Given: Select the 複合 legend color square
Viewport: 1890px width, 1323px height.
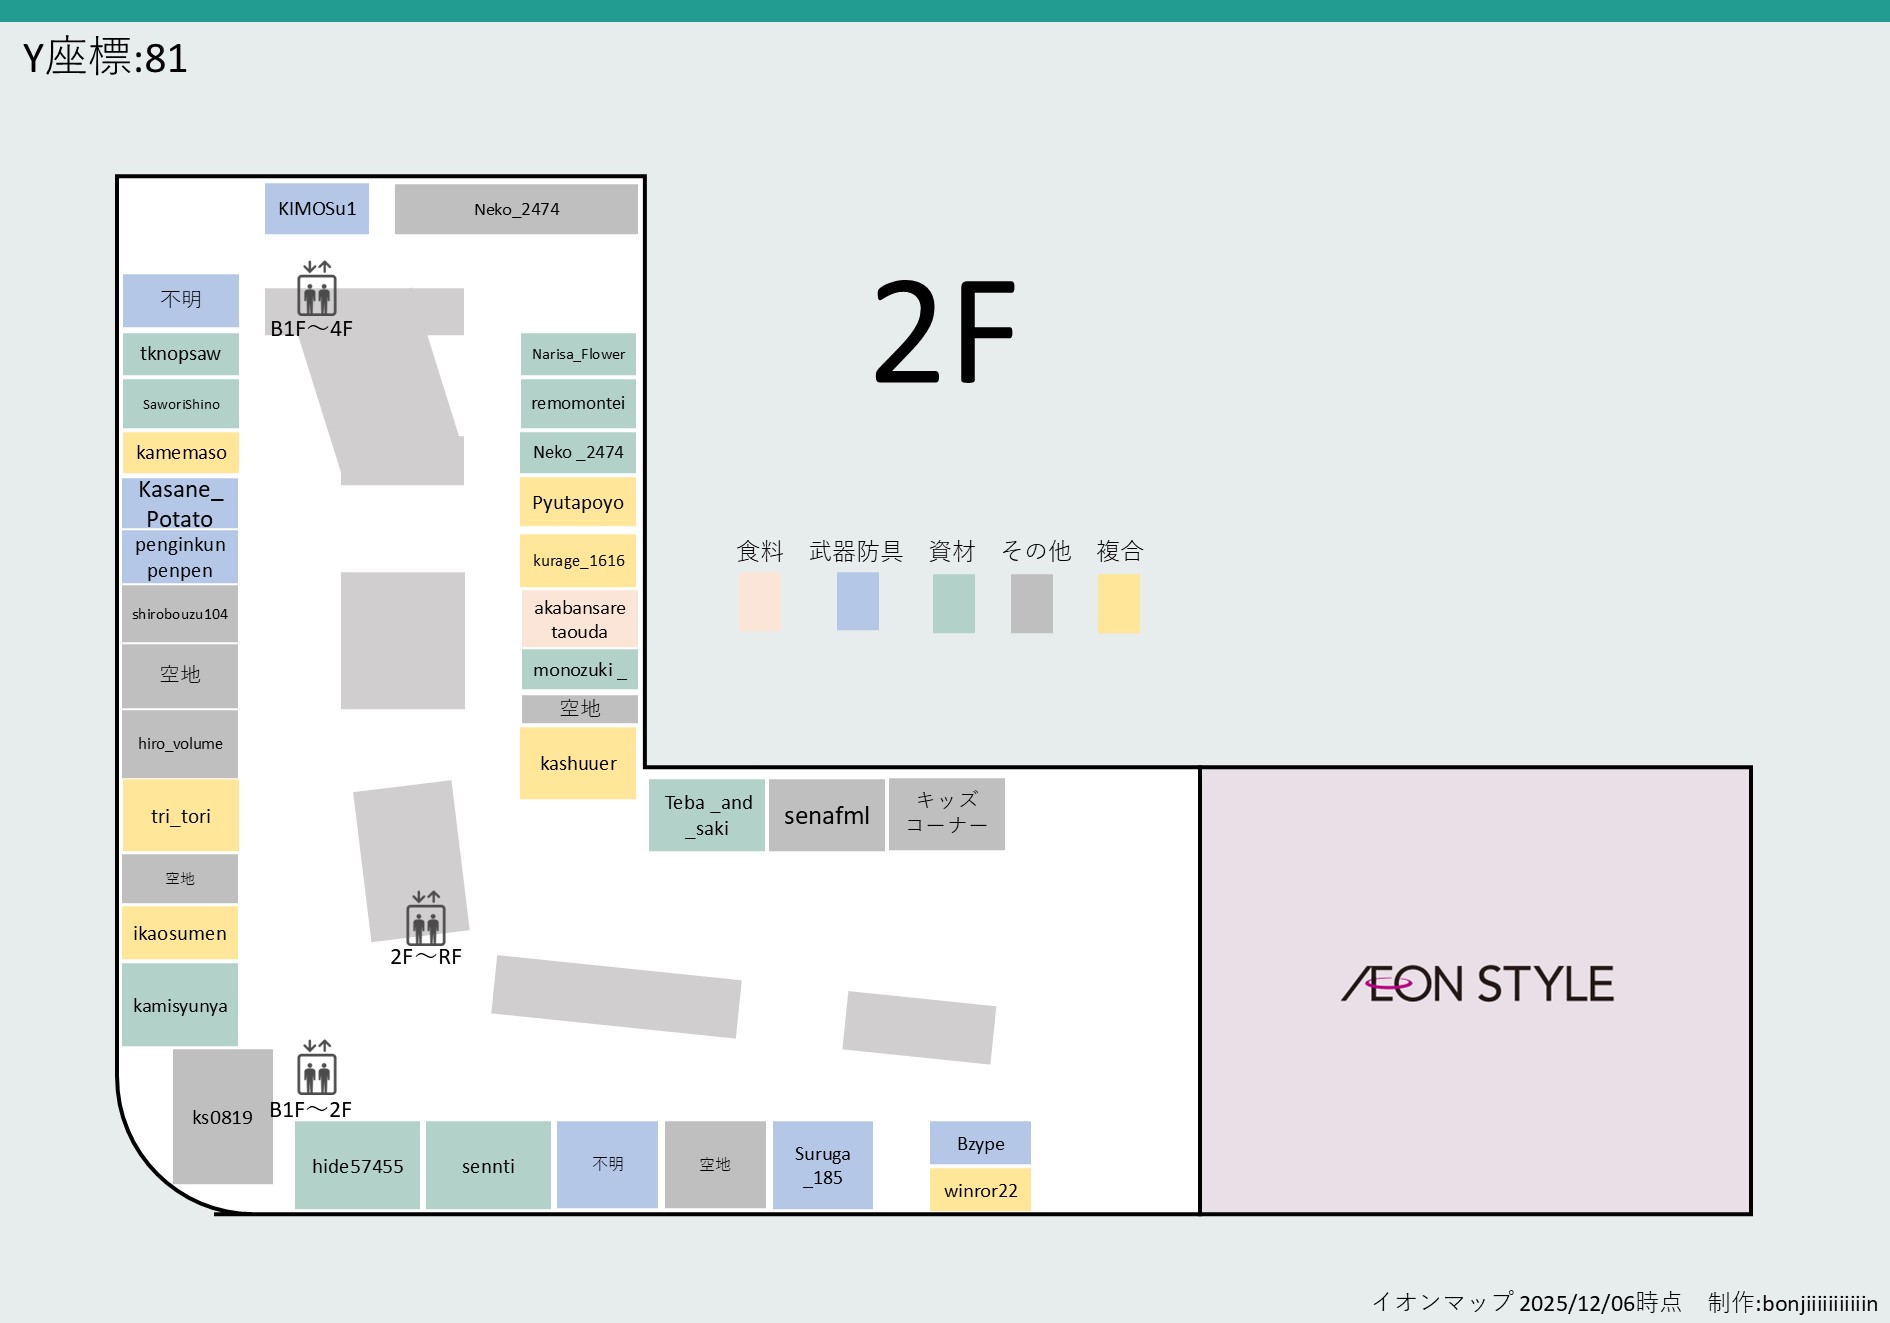Looking at the screenshot, I should click(x=1118, y=602).
